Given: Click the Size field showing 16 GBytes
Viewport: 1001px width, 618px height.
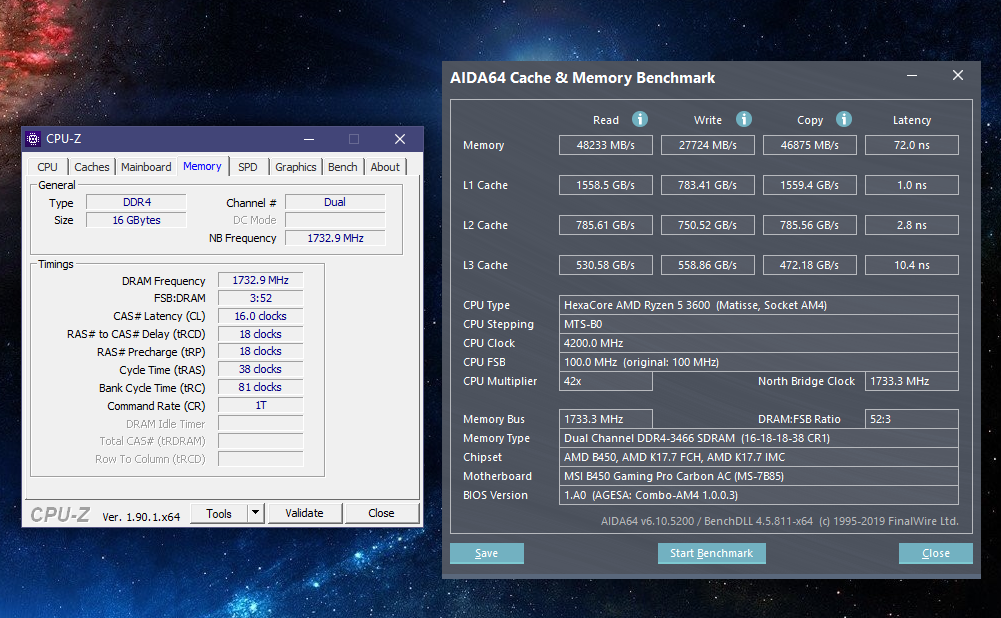Looking at the screenshot, I should pos(137,220).
